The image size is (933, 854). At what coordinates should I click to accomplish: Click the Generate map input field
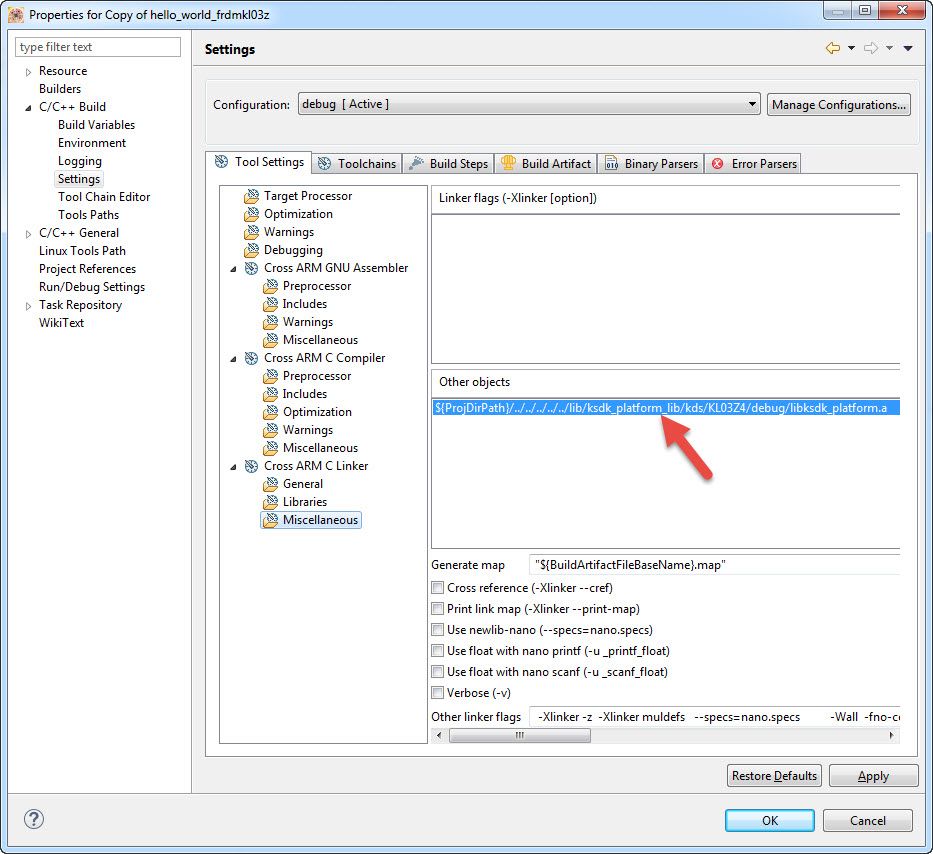click(x=714, y=565)
